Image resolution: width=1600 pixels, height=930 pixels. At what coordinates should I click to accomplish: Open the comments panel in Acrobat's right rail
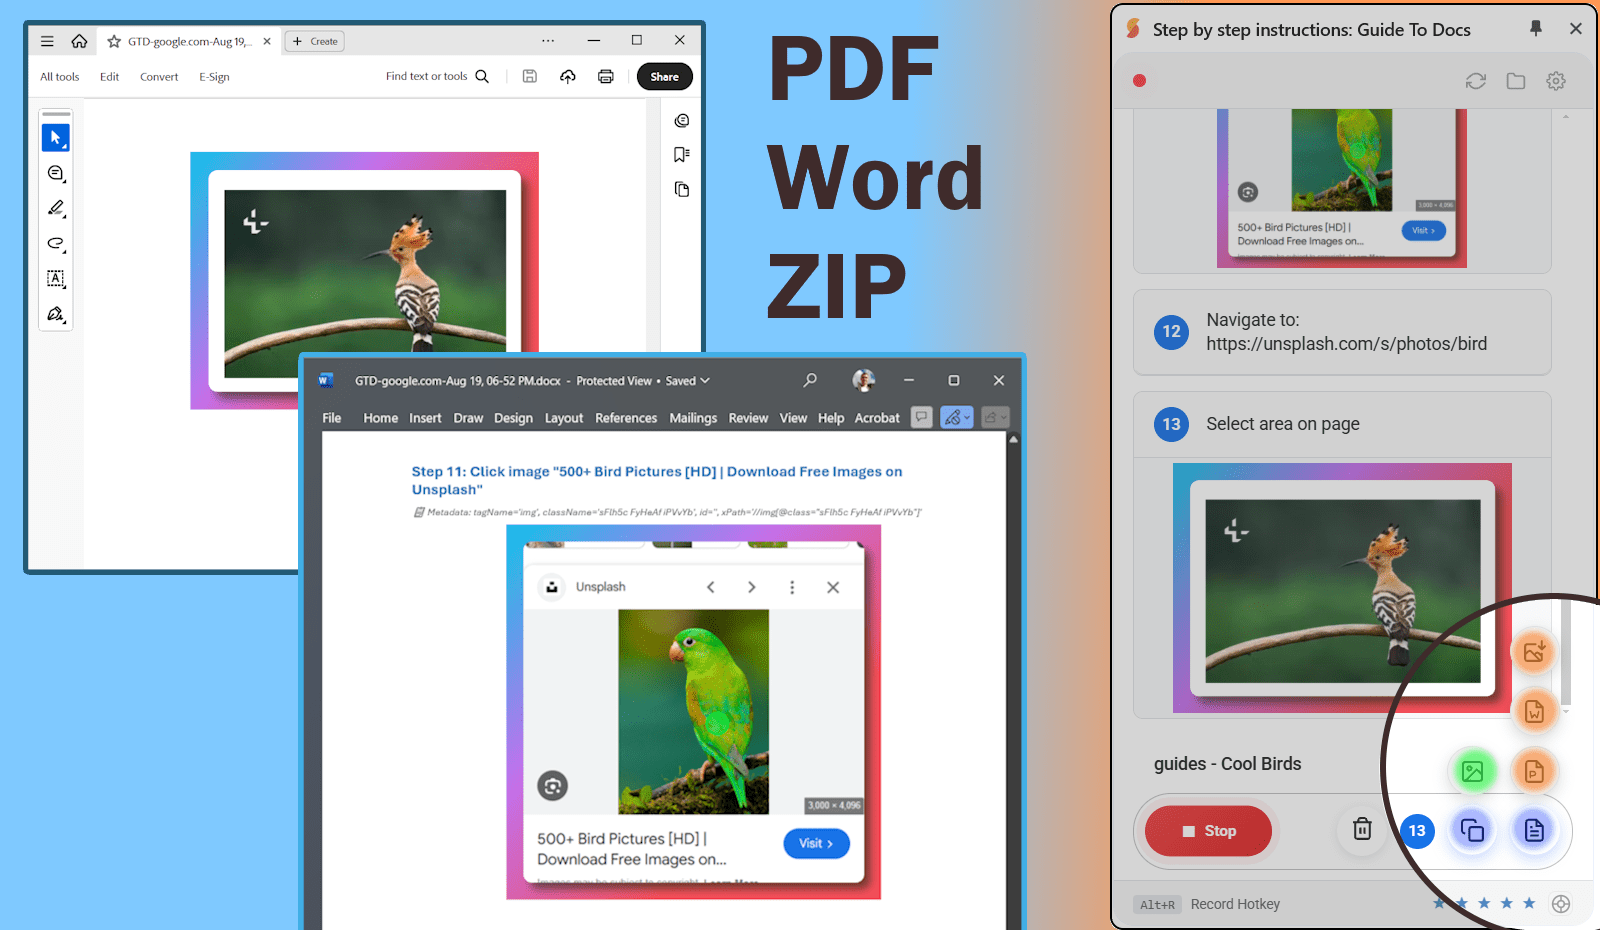tap(682, 120)
